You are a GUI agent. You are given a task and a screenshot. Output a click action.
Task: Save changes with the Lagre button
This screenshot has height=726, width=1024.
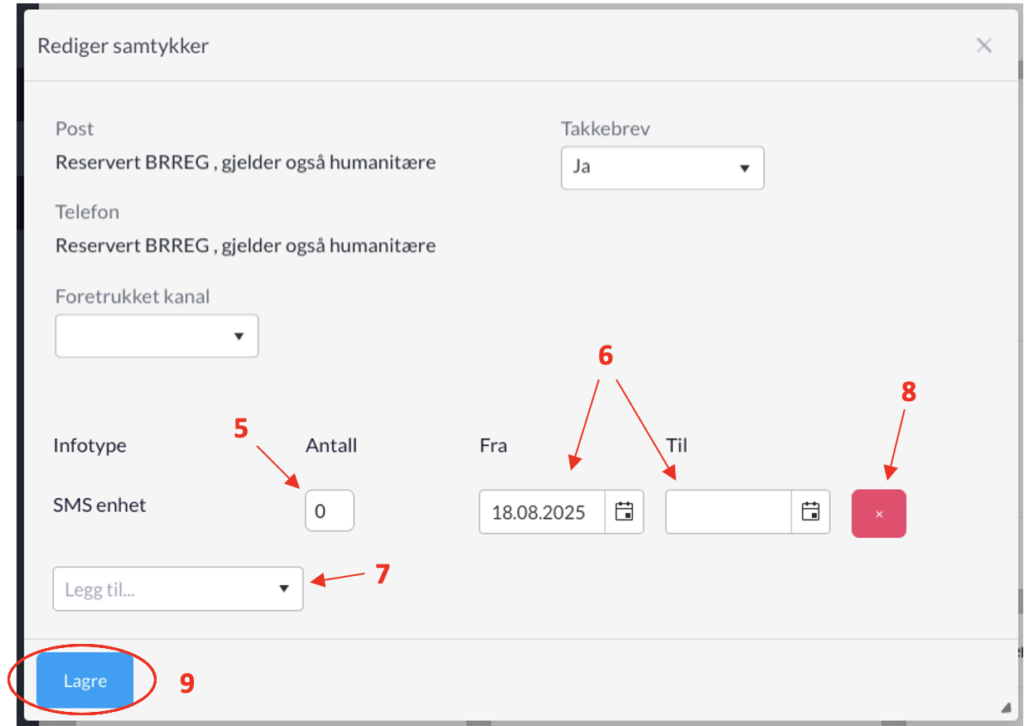(85, 681)
